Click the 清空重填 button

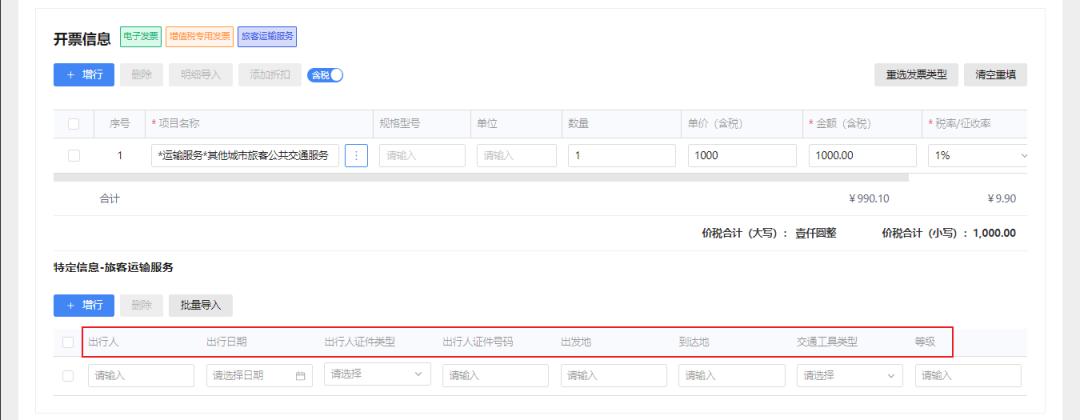click(995, 75)
